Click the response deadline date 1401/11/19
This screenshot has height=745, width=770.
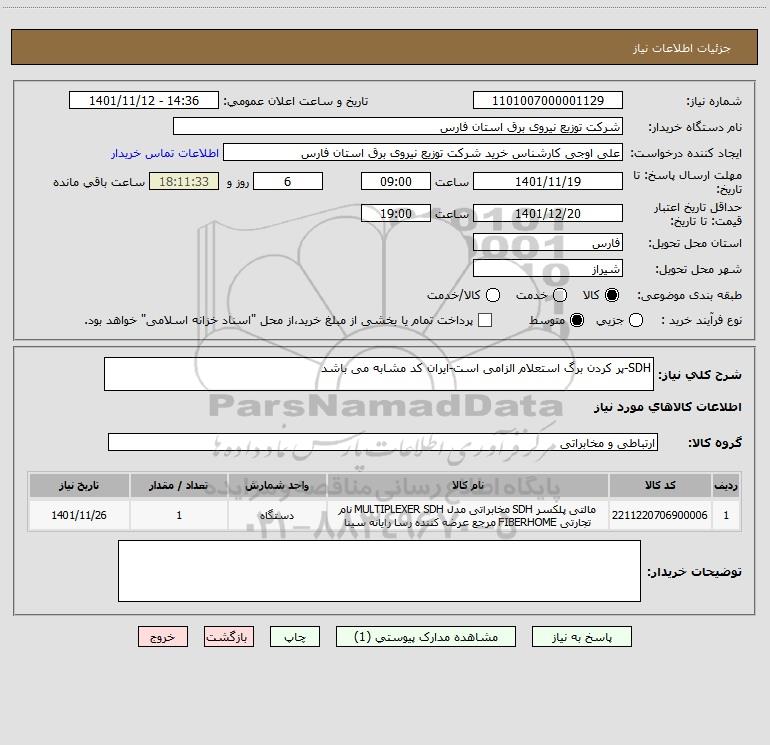pos(548,182)
